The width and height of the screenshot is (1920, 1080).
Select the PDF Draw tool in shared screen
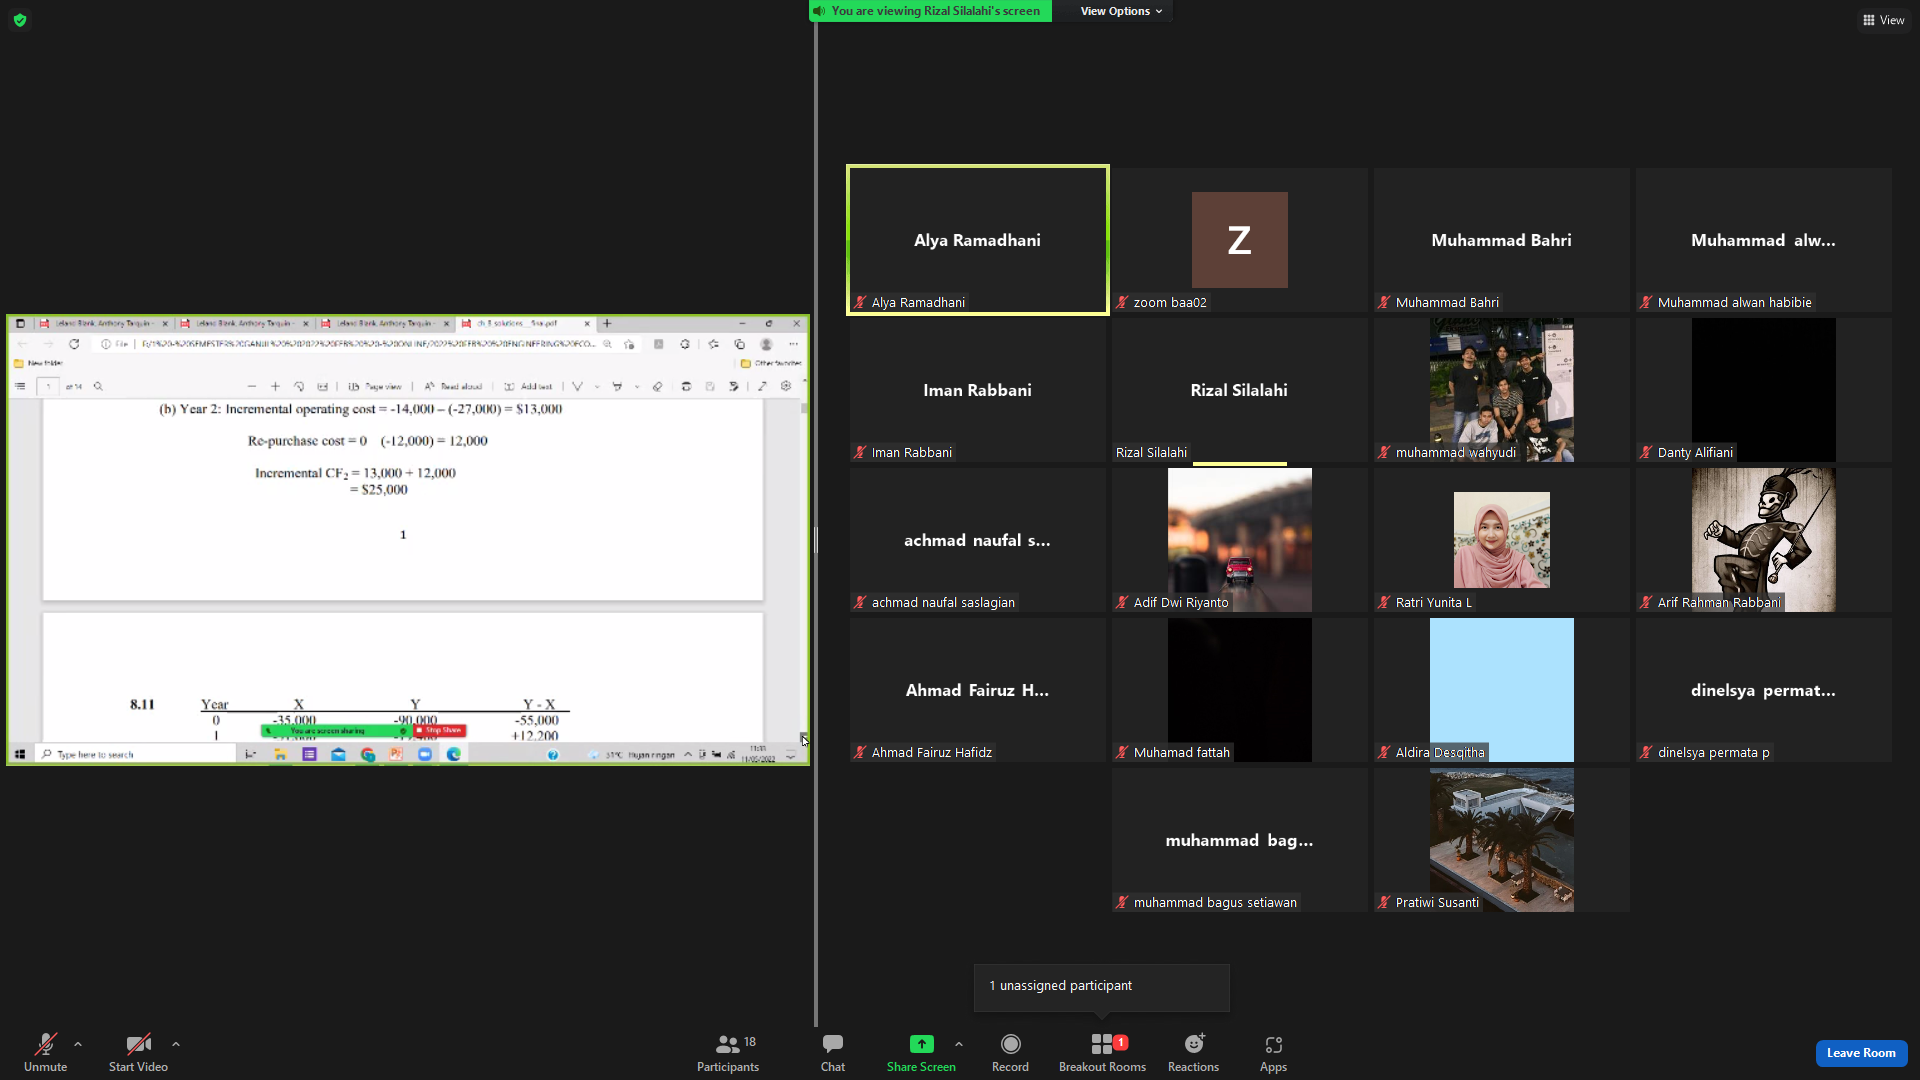click(577, 387)
